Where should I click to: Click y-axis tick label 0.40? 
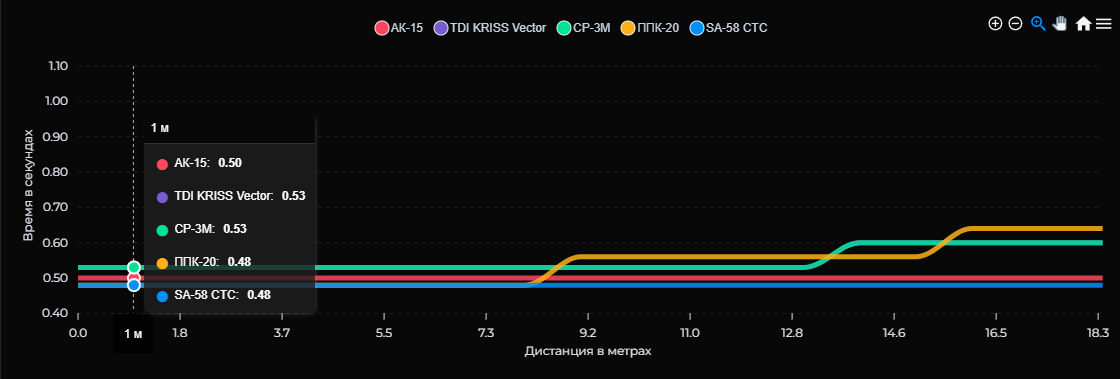tap(56, 313)
